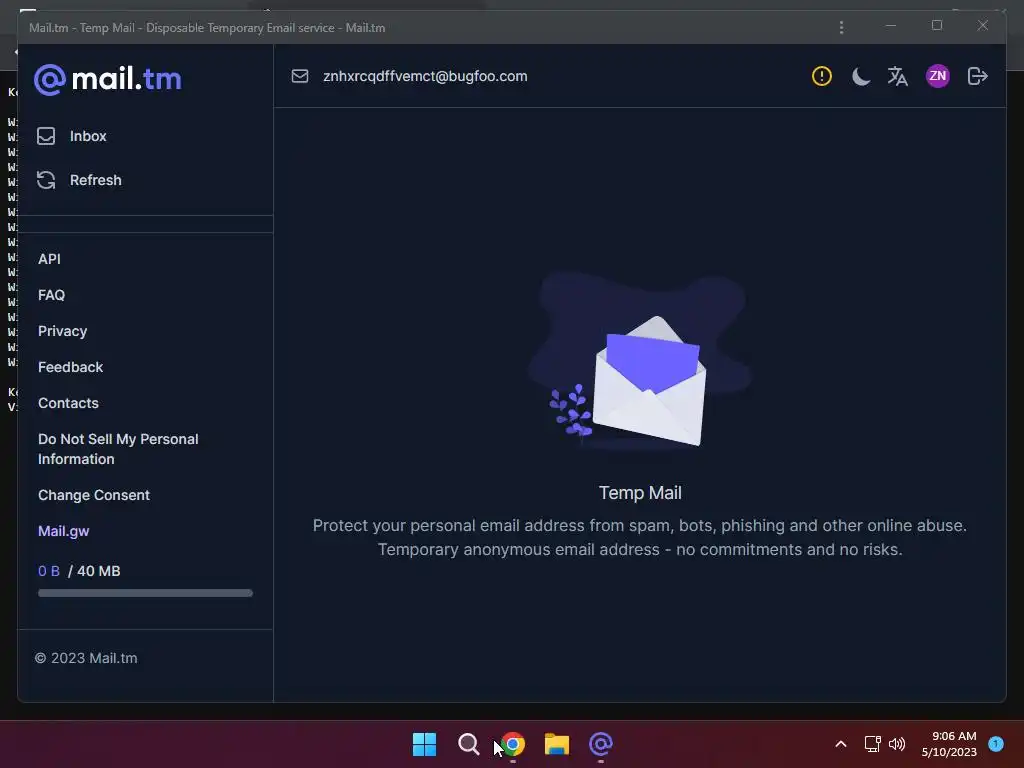The width and height of the screenshot is (1024, 768).
Task: Click the Temp Mail heading
Action: (x=640, y=493)
